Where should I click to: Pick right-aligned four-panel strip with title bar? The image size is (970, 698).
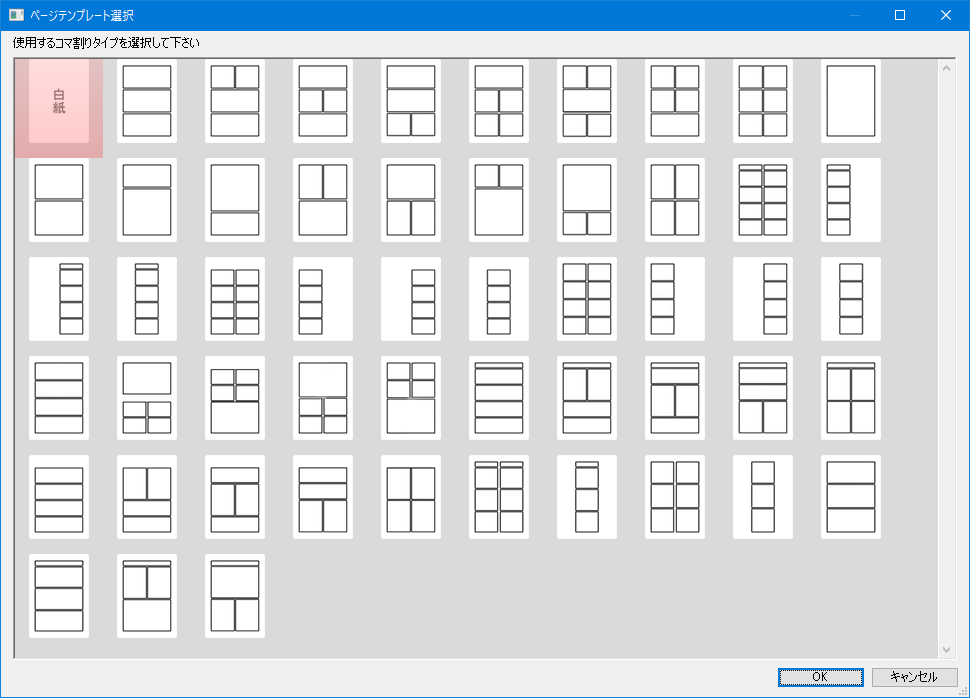[x=59, y=299]
